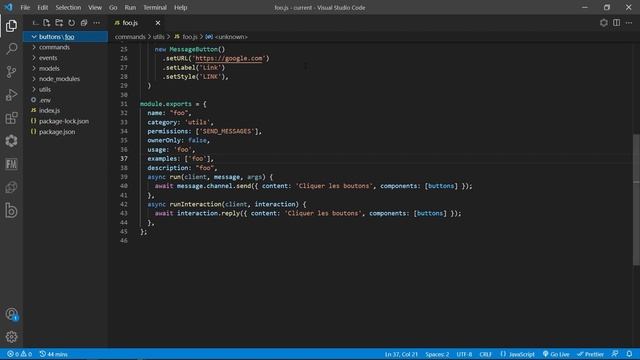640x360 pixels.
Task: Click Prettier in status bar
Action: point(590,354)
